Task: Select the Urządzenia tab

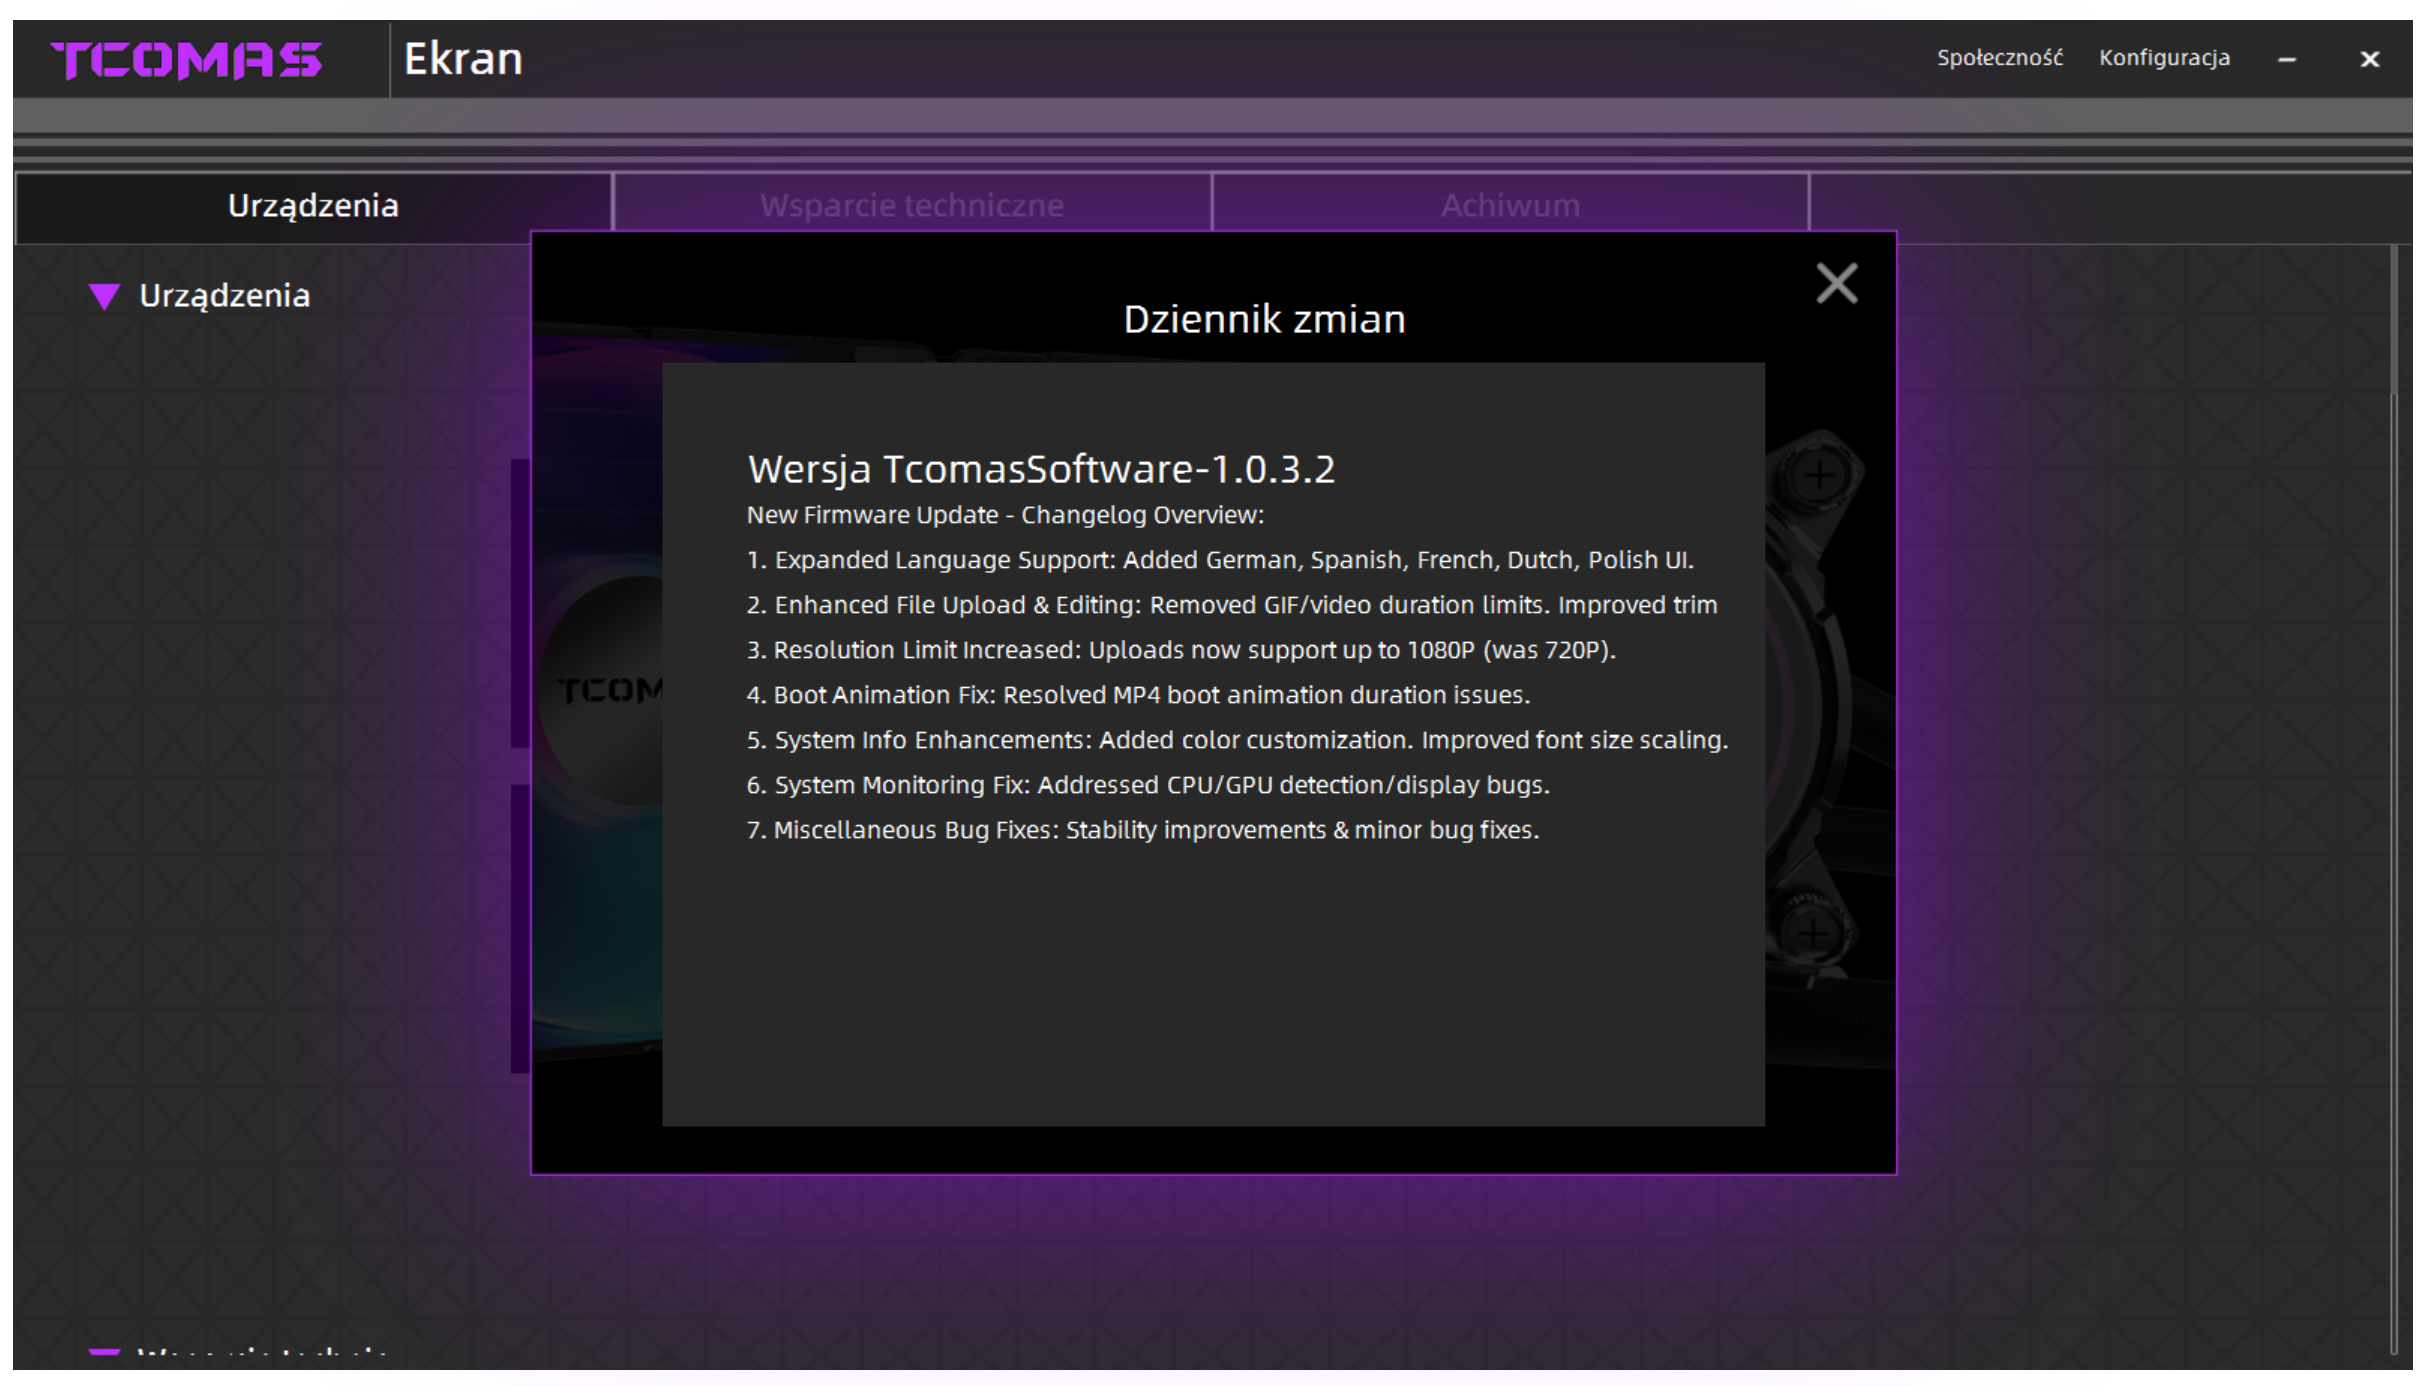Action: point(313,206)
